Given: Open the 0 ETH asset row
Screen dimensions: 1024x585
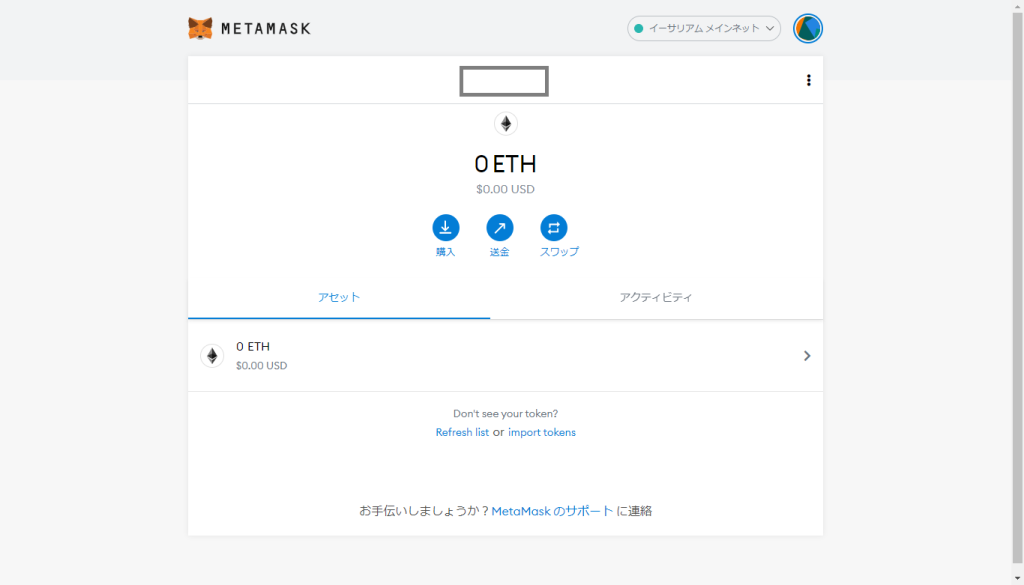Looking at the screenshot, I should [x=505, y=356].
